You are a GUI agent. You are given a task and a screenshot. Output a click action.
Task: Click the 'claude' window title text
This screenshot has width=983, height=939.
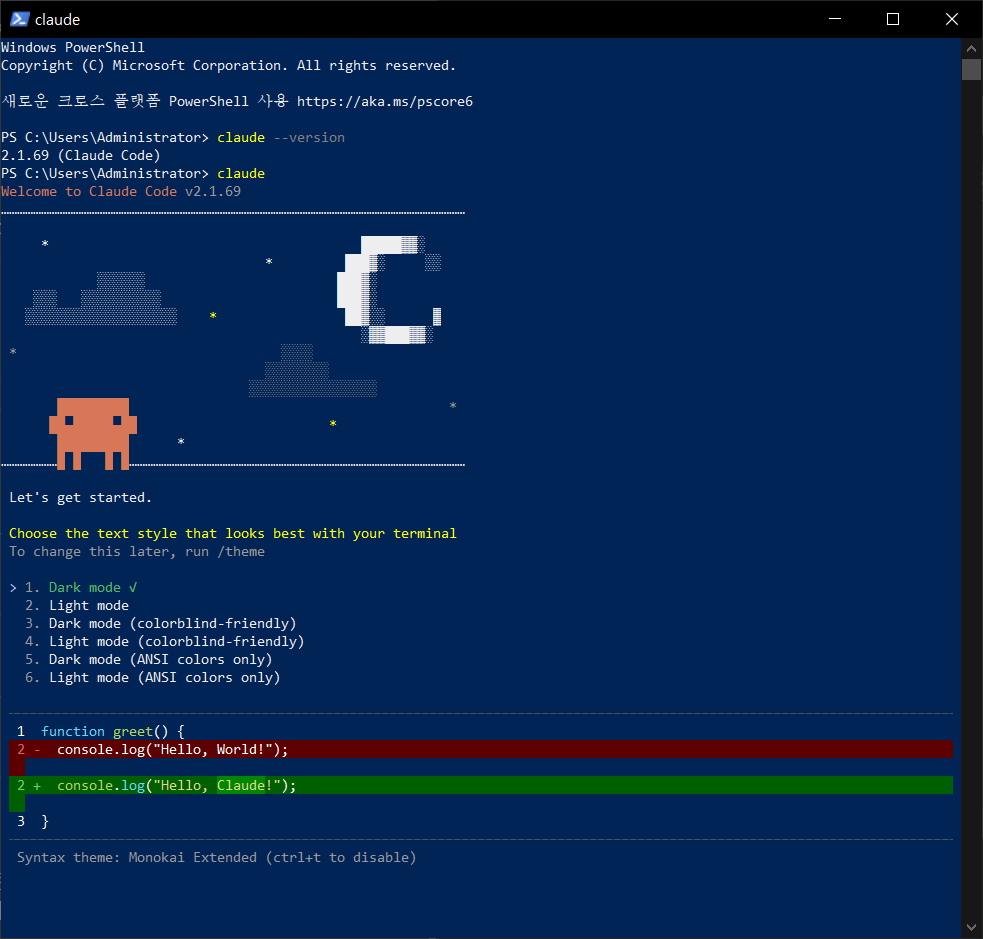[58, 19]
